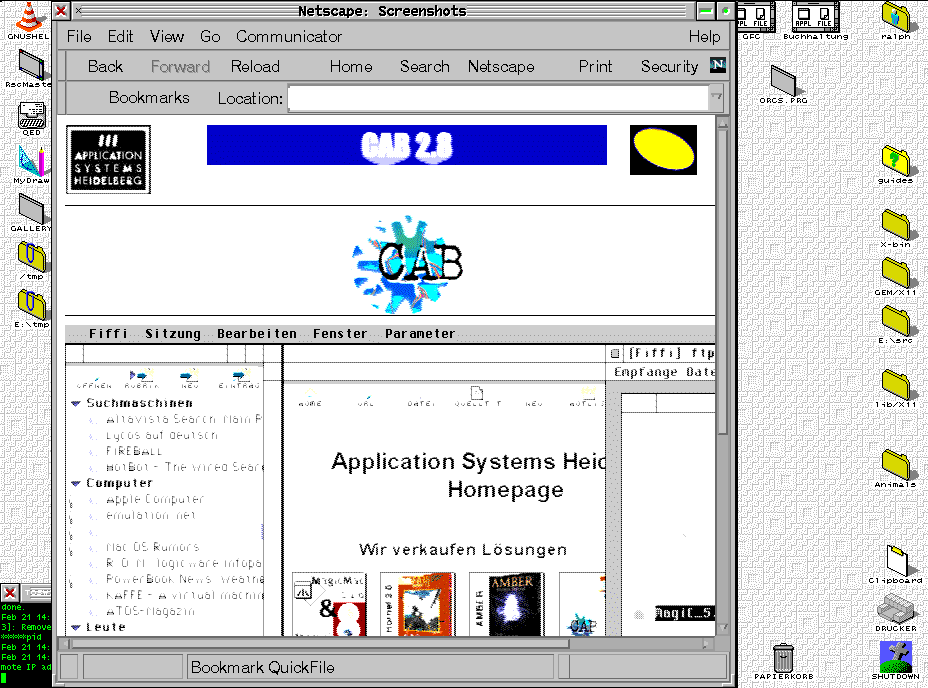Open the View menu

click(166, 37)
